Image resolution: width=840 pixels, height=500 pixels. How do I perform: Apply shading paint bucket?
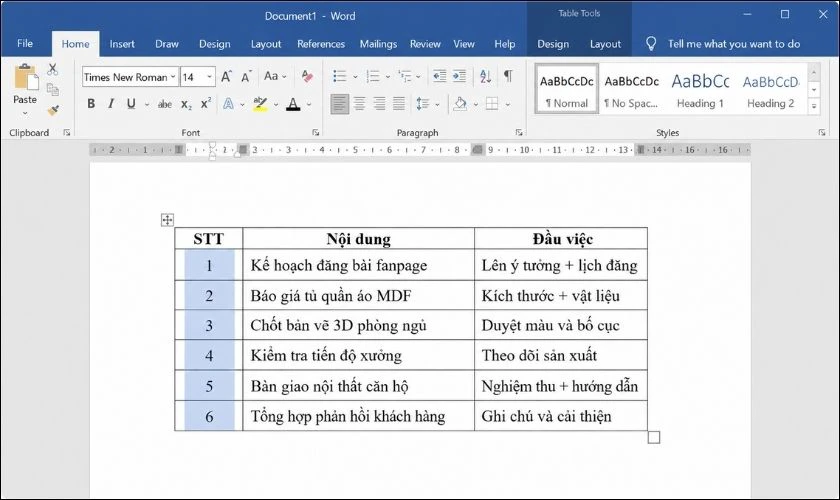coord(460,104)
